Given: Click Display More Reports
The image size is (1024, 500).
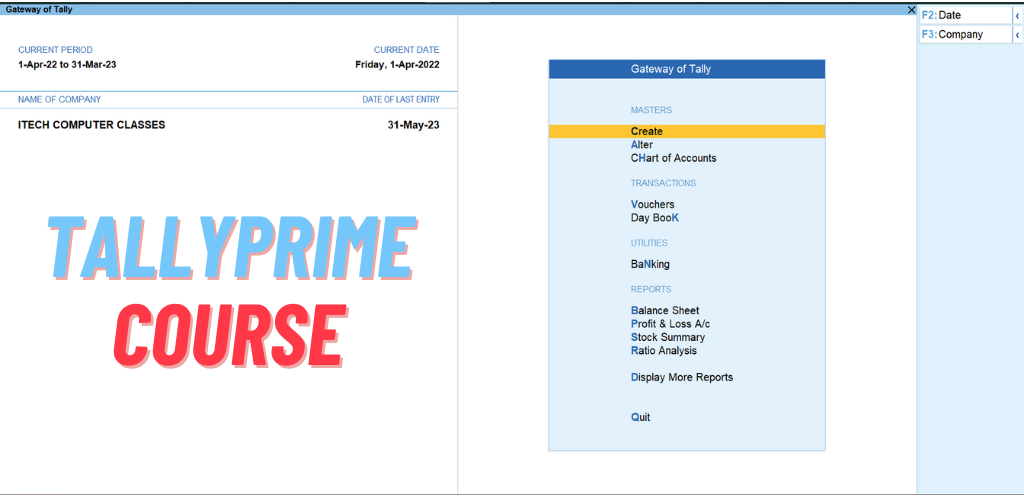Looking at the screenshot, I should (682, 377).
